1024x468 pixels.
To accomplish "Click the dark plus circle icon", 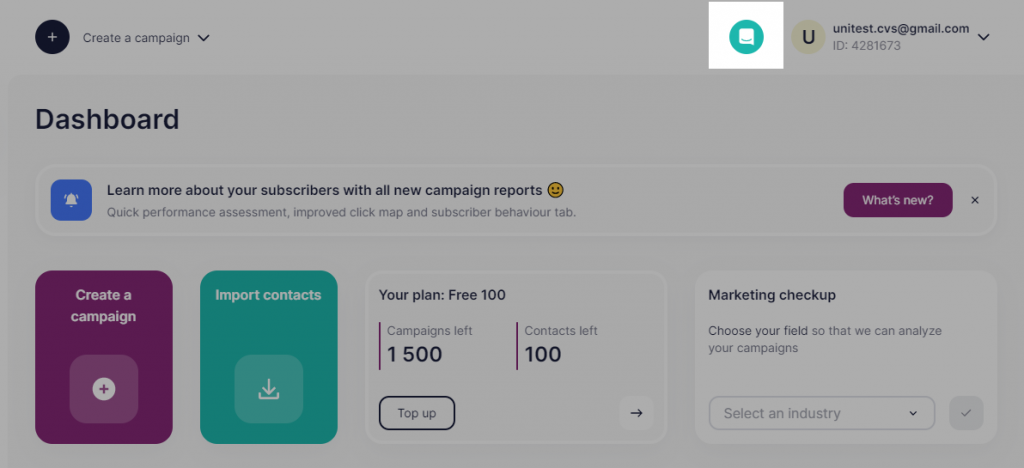I will pos(52,37).
